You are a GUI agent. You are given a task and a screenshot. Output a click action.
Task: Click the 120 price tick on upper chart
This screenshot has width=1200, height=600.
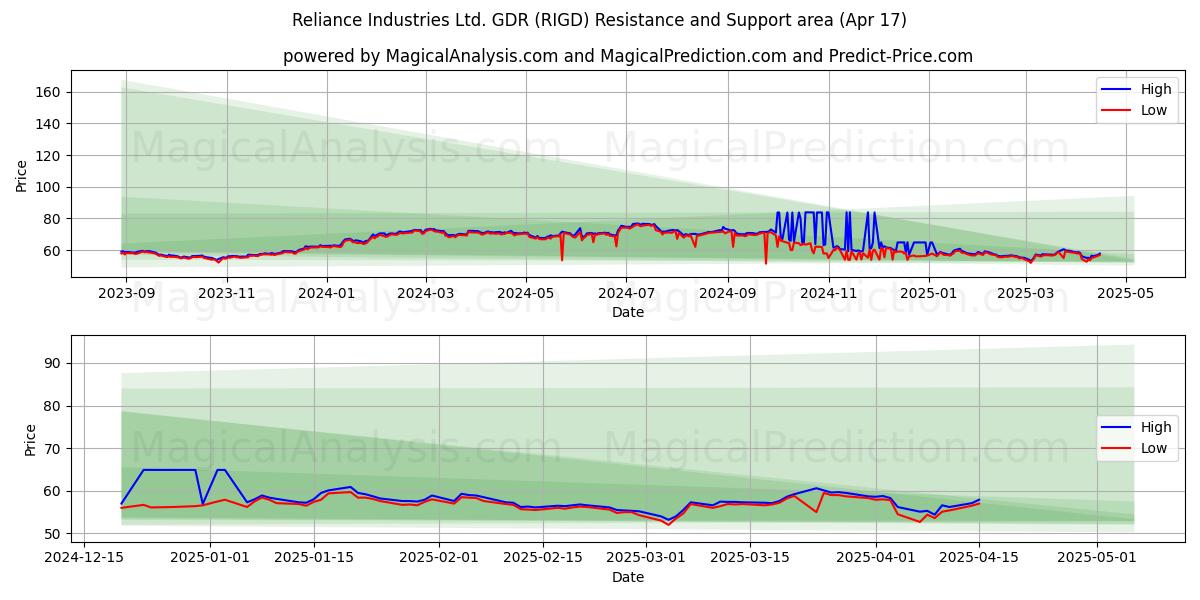49,156
